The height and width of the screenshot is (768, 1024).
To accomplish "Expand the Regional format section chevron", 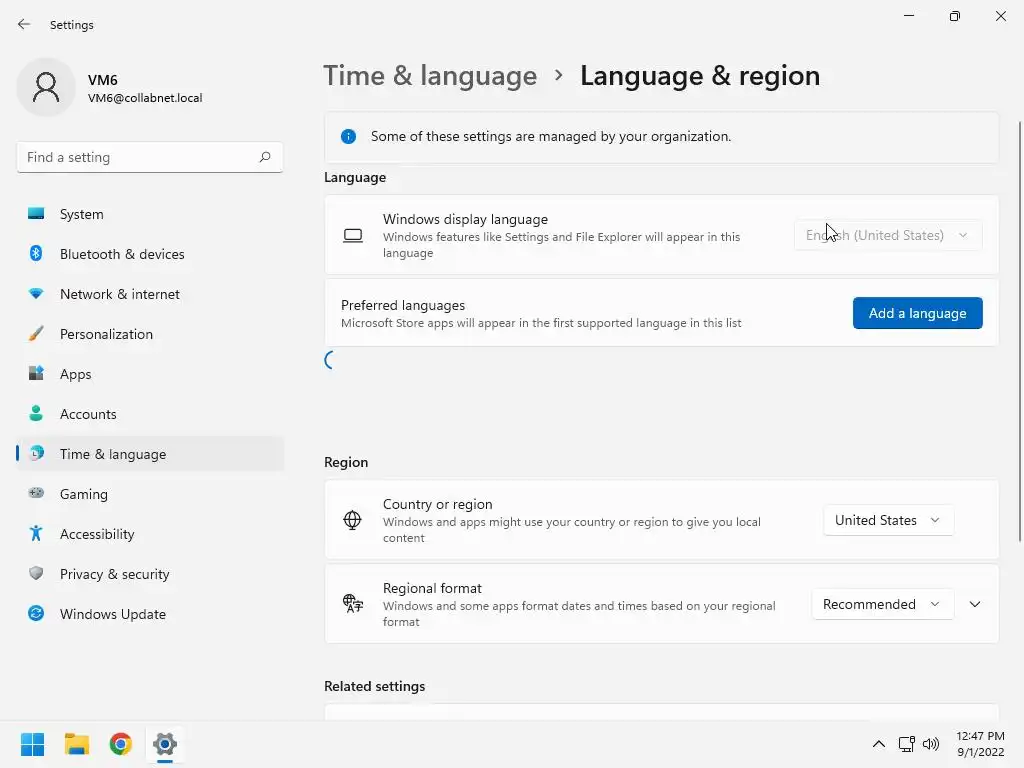I will click(x=975, y=604).
